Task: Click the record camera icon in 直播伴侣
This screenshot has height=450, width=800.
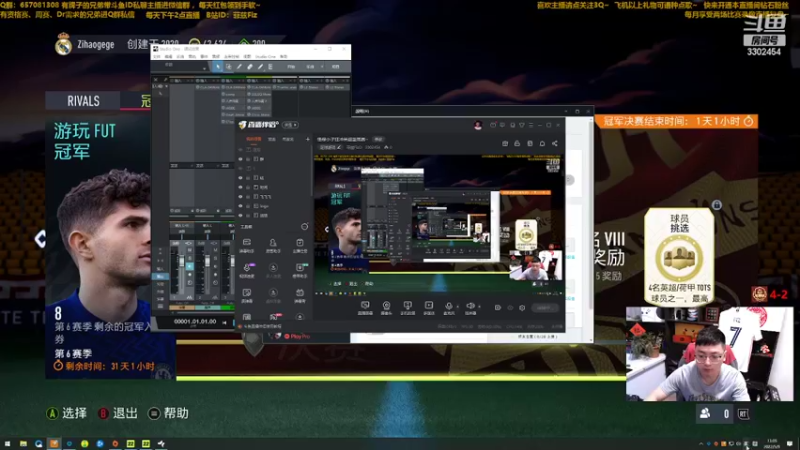Action: click(x=497, y=308)
